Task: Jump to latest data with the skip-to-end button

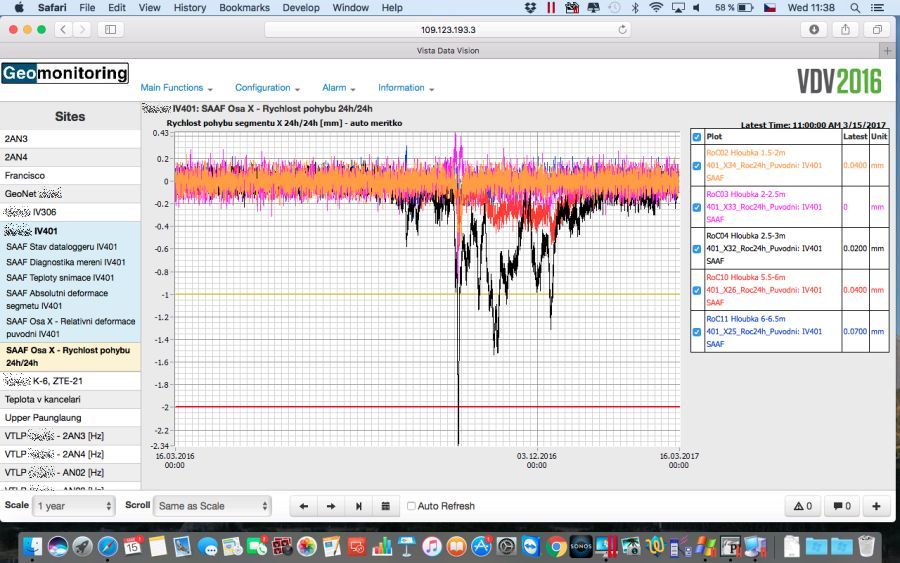Action: tap(359, 506)
